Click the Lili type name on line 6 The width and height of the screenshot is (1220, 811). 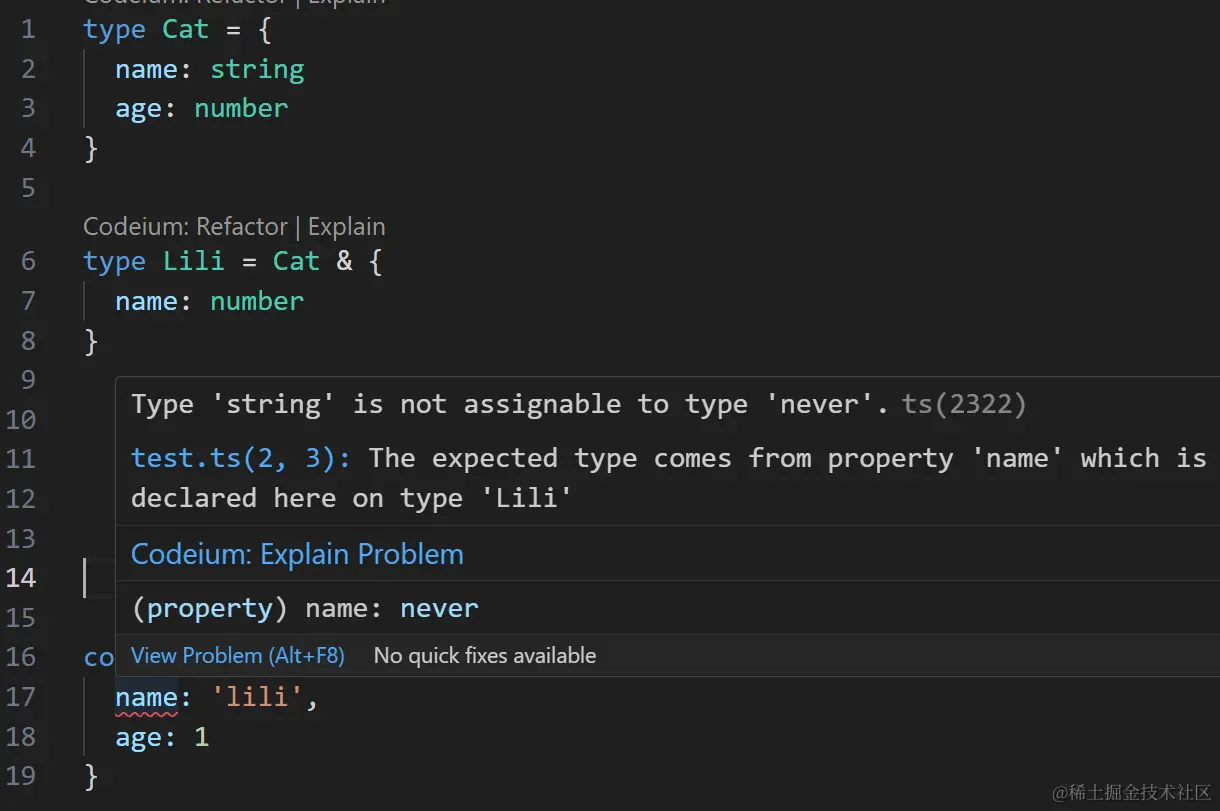point(193,261)
